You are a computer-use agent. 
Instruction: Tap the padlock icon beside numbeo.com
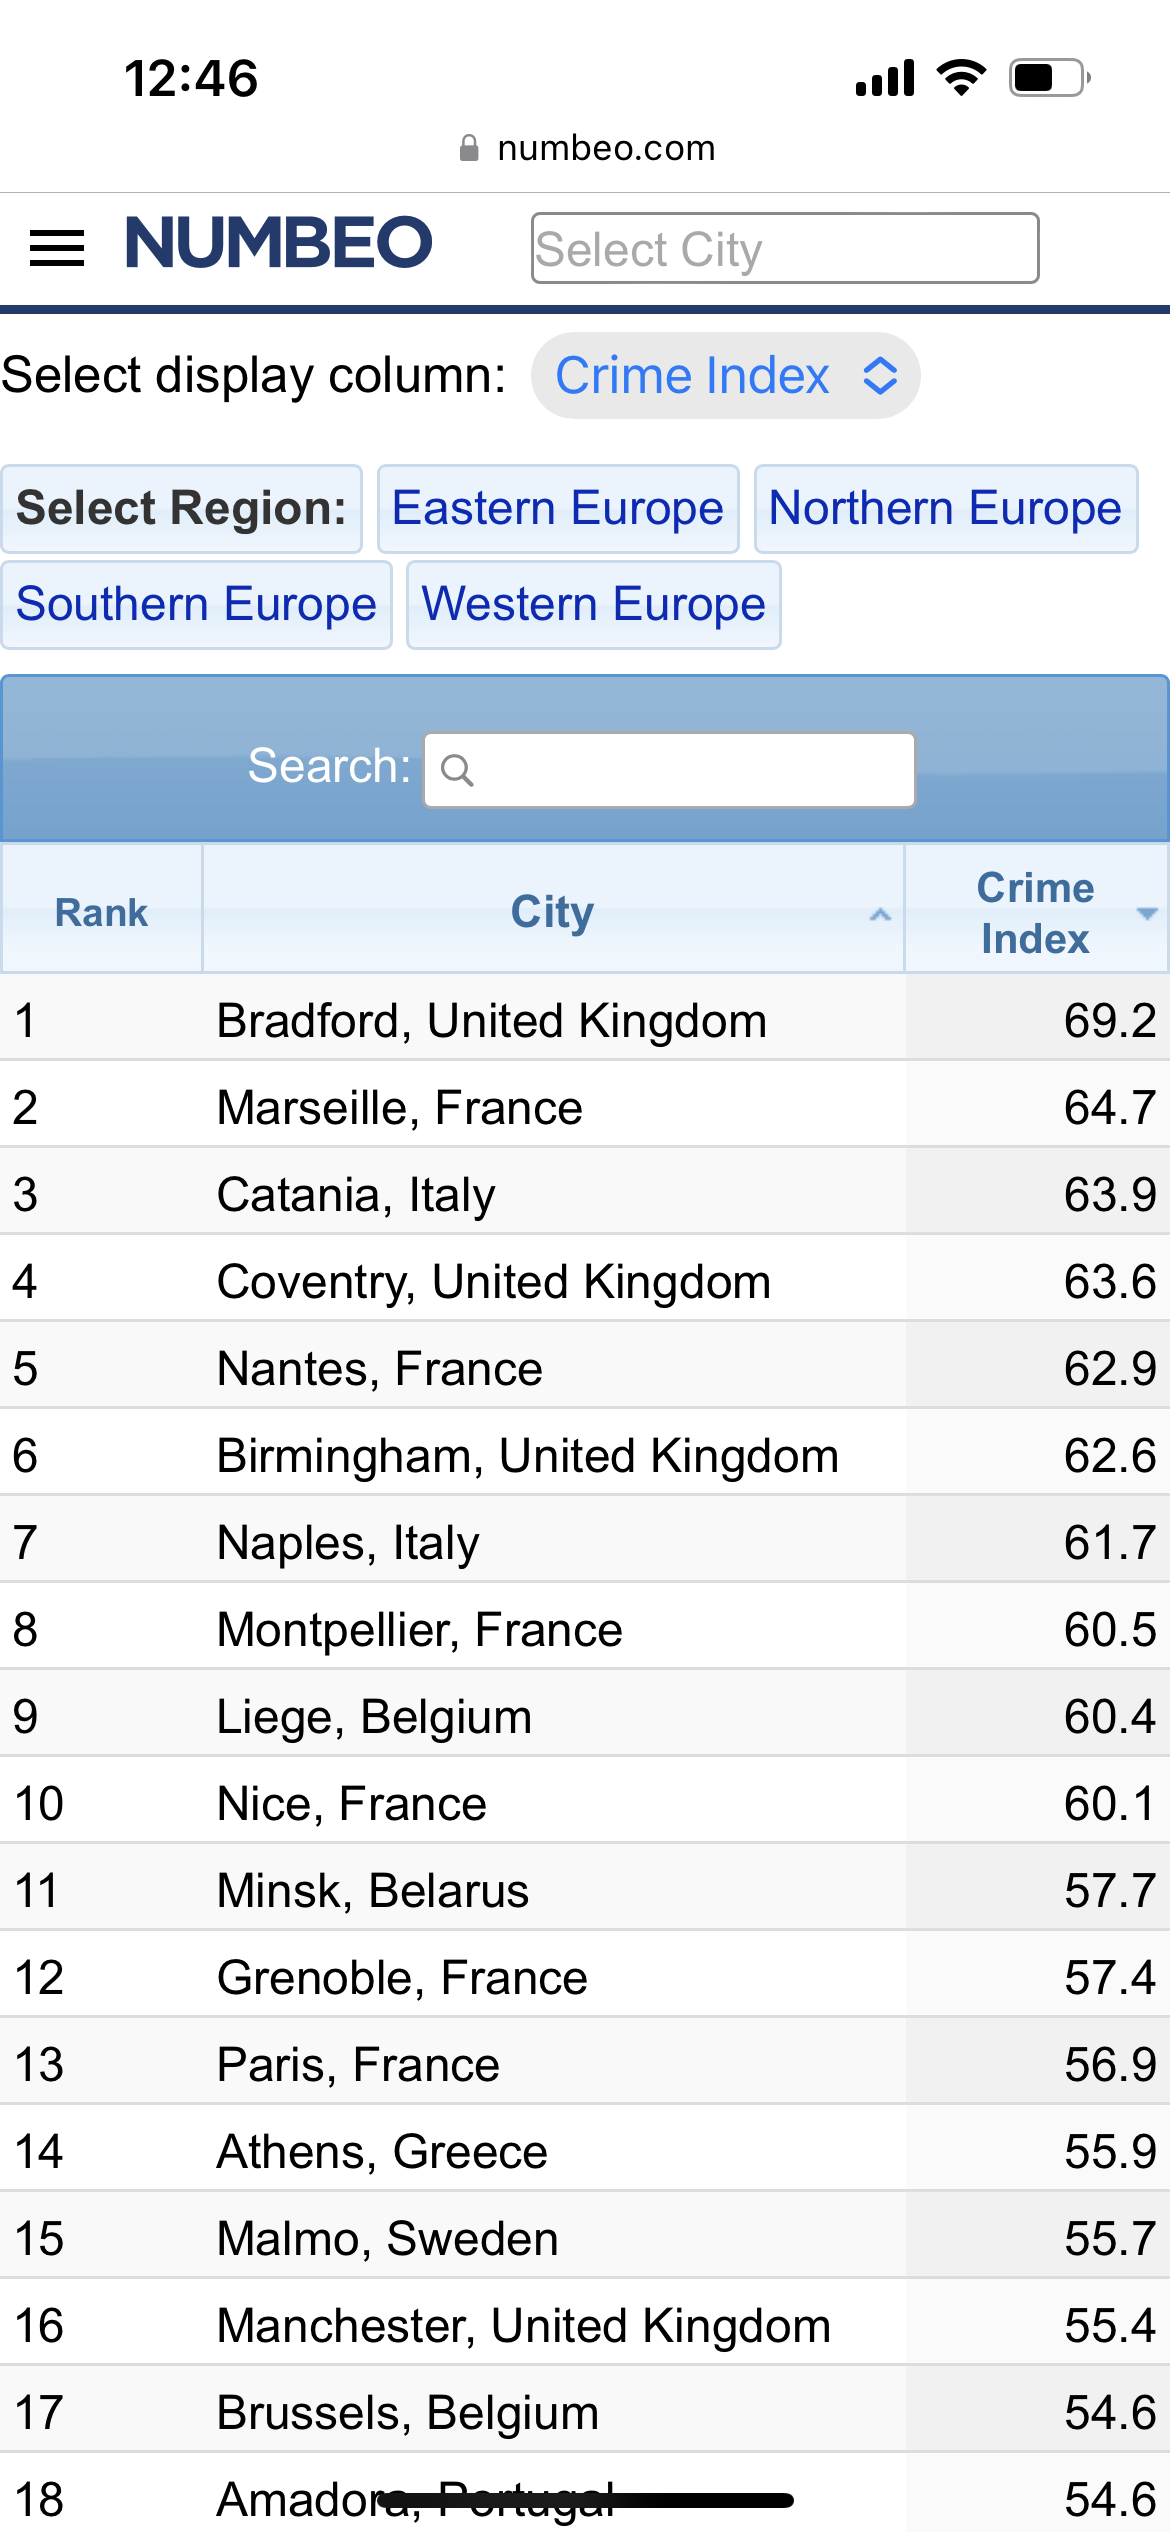click(x=468, y=149)
